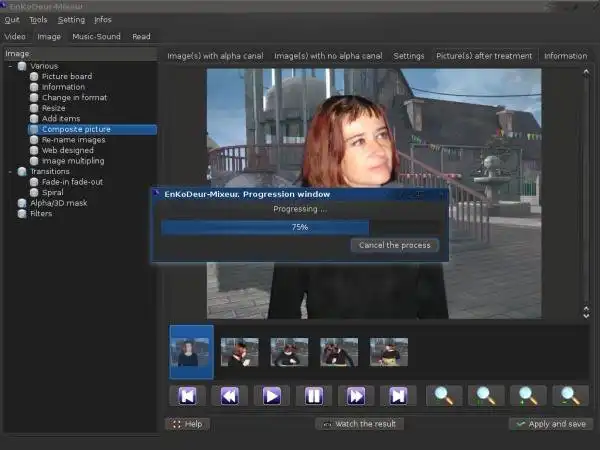This screenshot has width=600, height=450.
Task: Click the last magnifier zoom icon
Action: pos(569,395)
